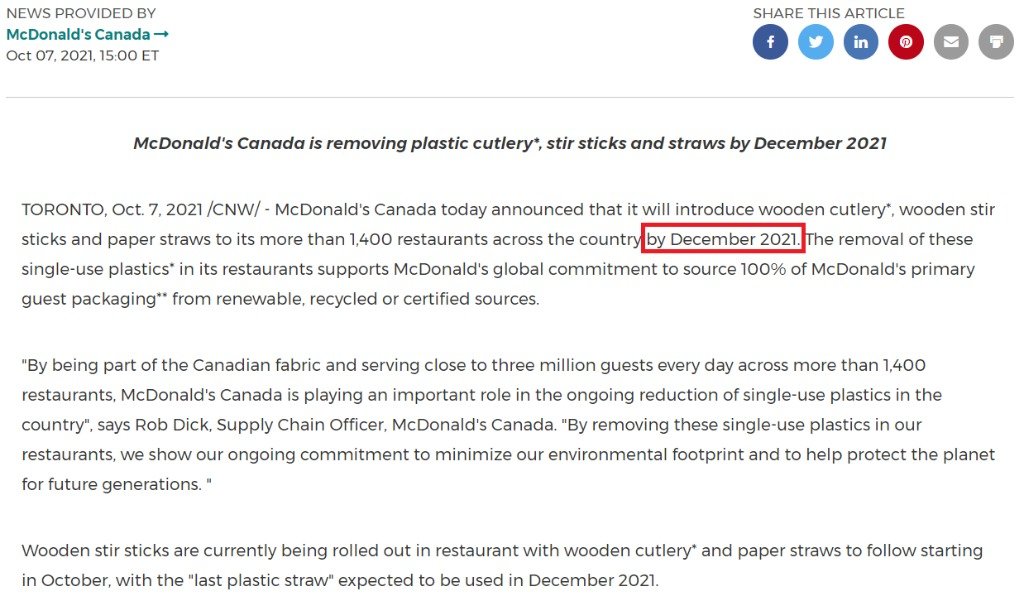Screen dimensions: 1024x601
Task: Click arrow next to McDonald's Canada
Action: coord(161,34)
